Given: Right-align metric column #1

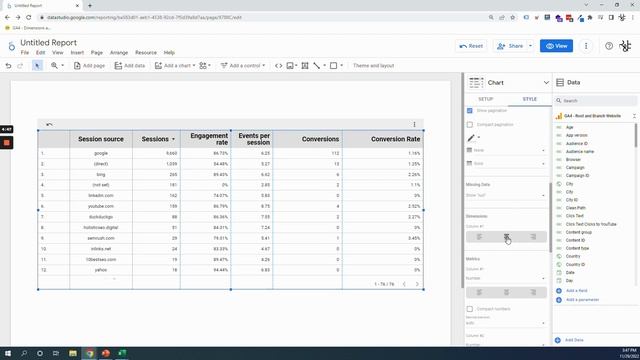Looking at the screenshot, I should point(533,292).
